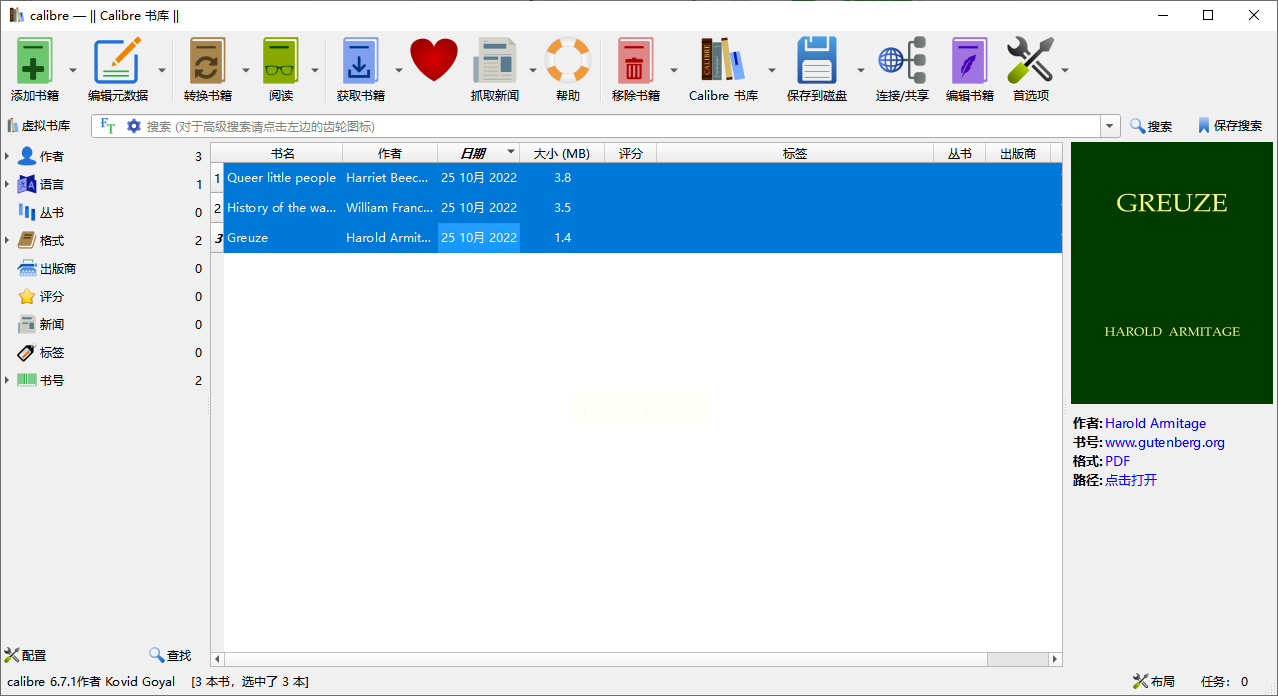Open 编辑元数据 metadata editor icon
Screen dimensions: 1278x696
(x=118, y=62)
